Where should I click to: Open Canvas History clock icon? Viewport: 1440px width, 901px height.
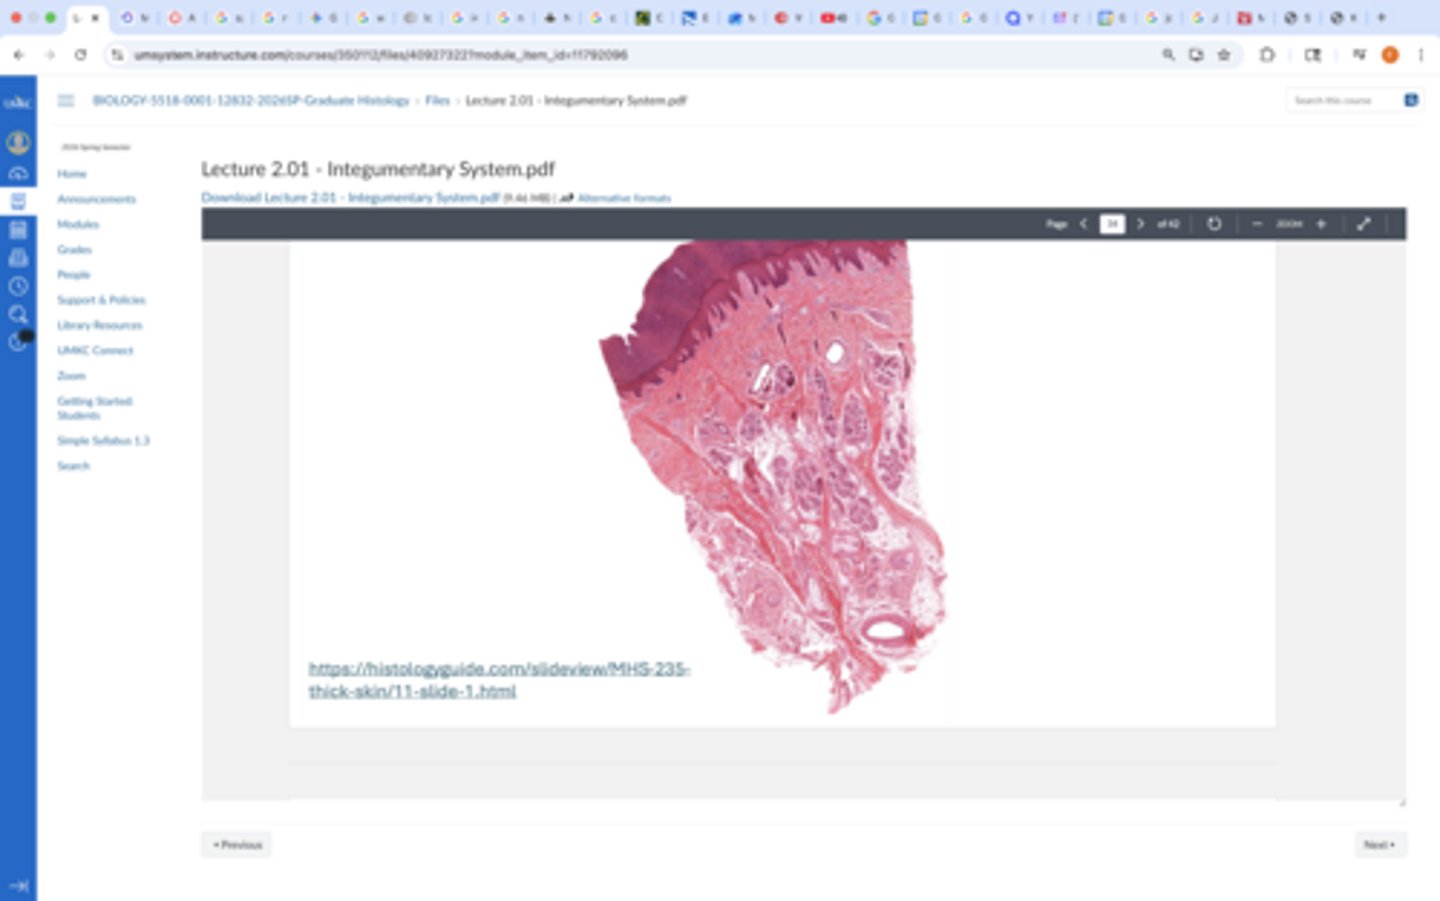(18, 287)
